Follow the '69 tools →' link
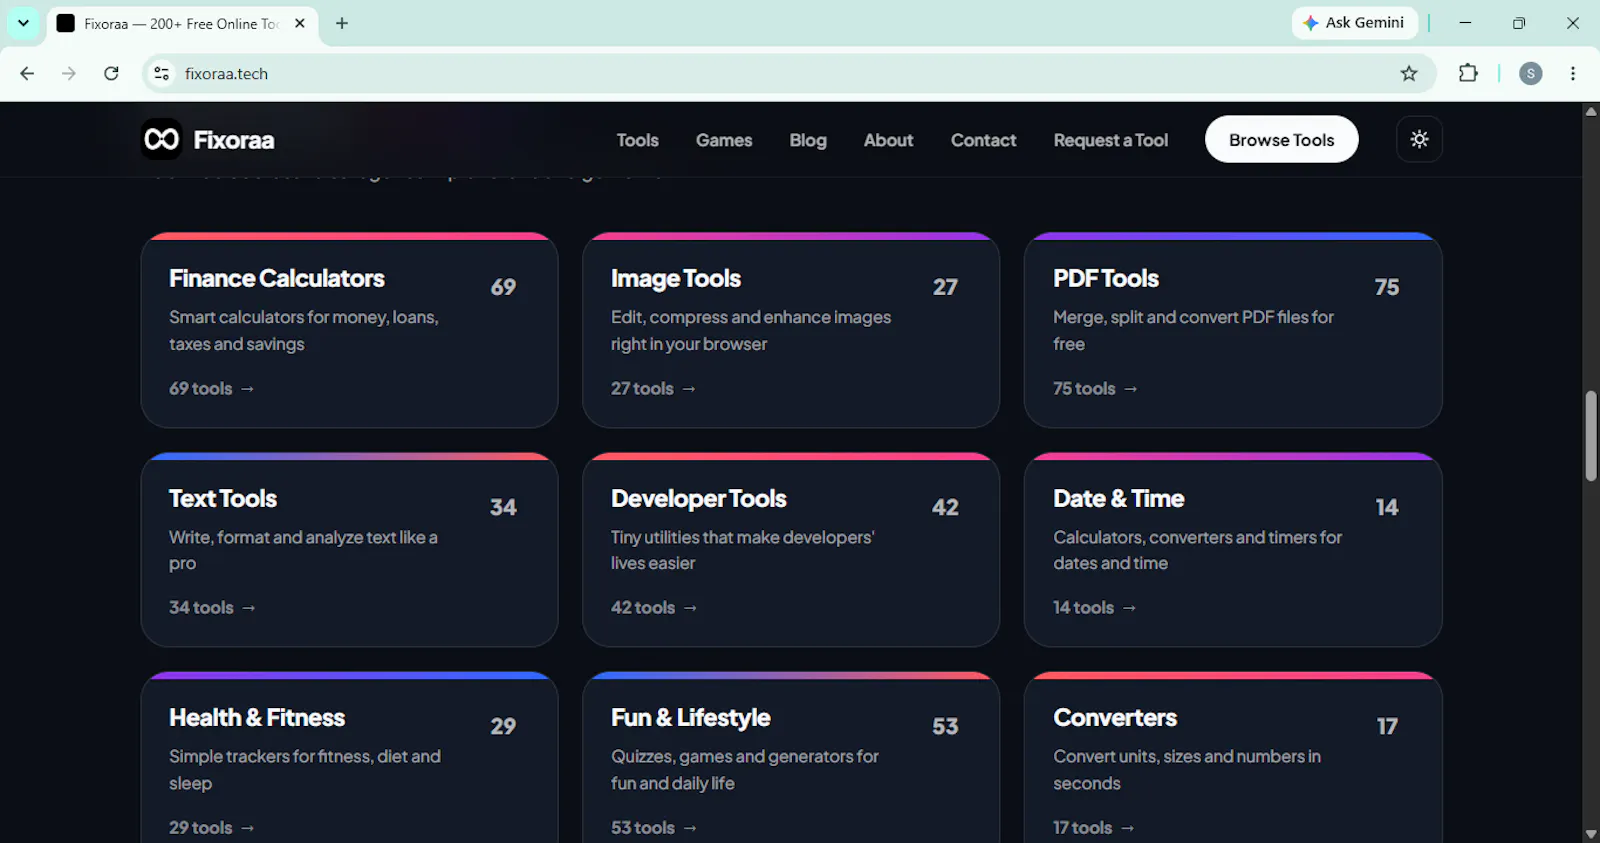The height and width of the screenshot is (843, 1600). pos(212,388)
